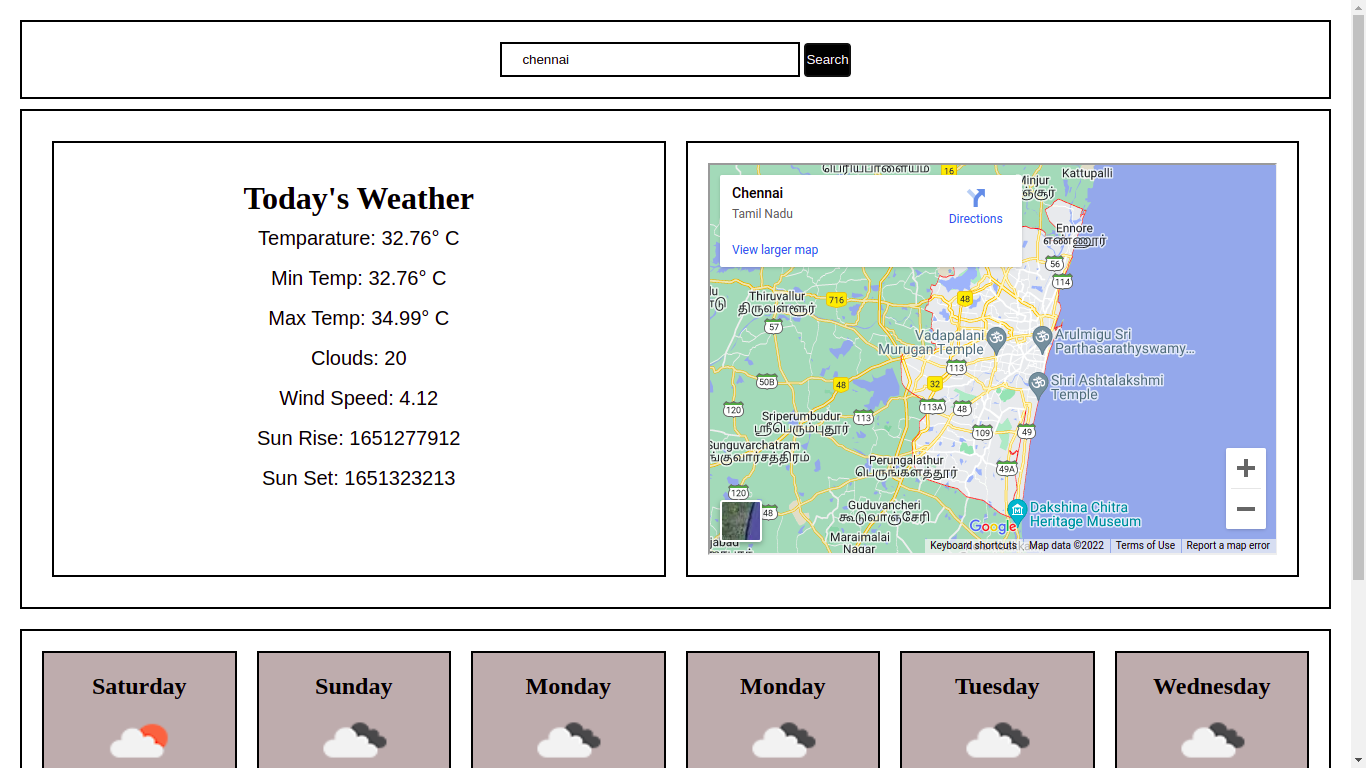Focus the city search field containing chennai

point(650,59)
